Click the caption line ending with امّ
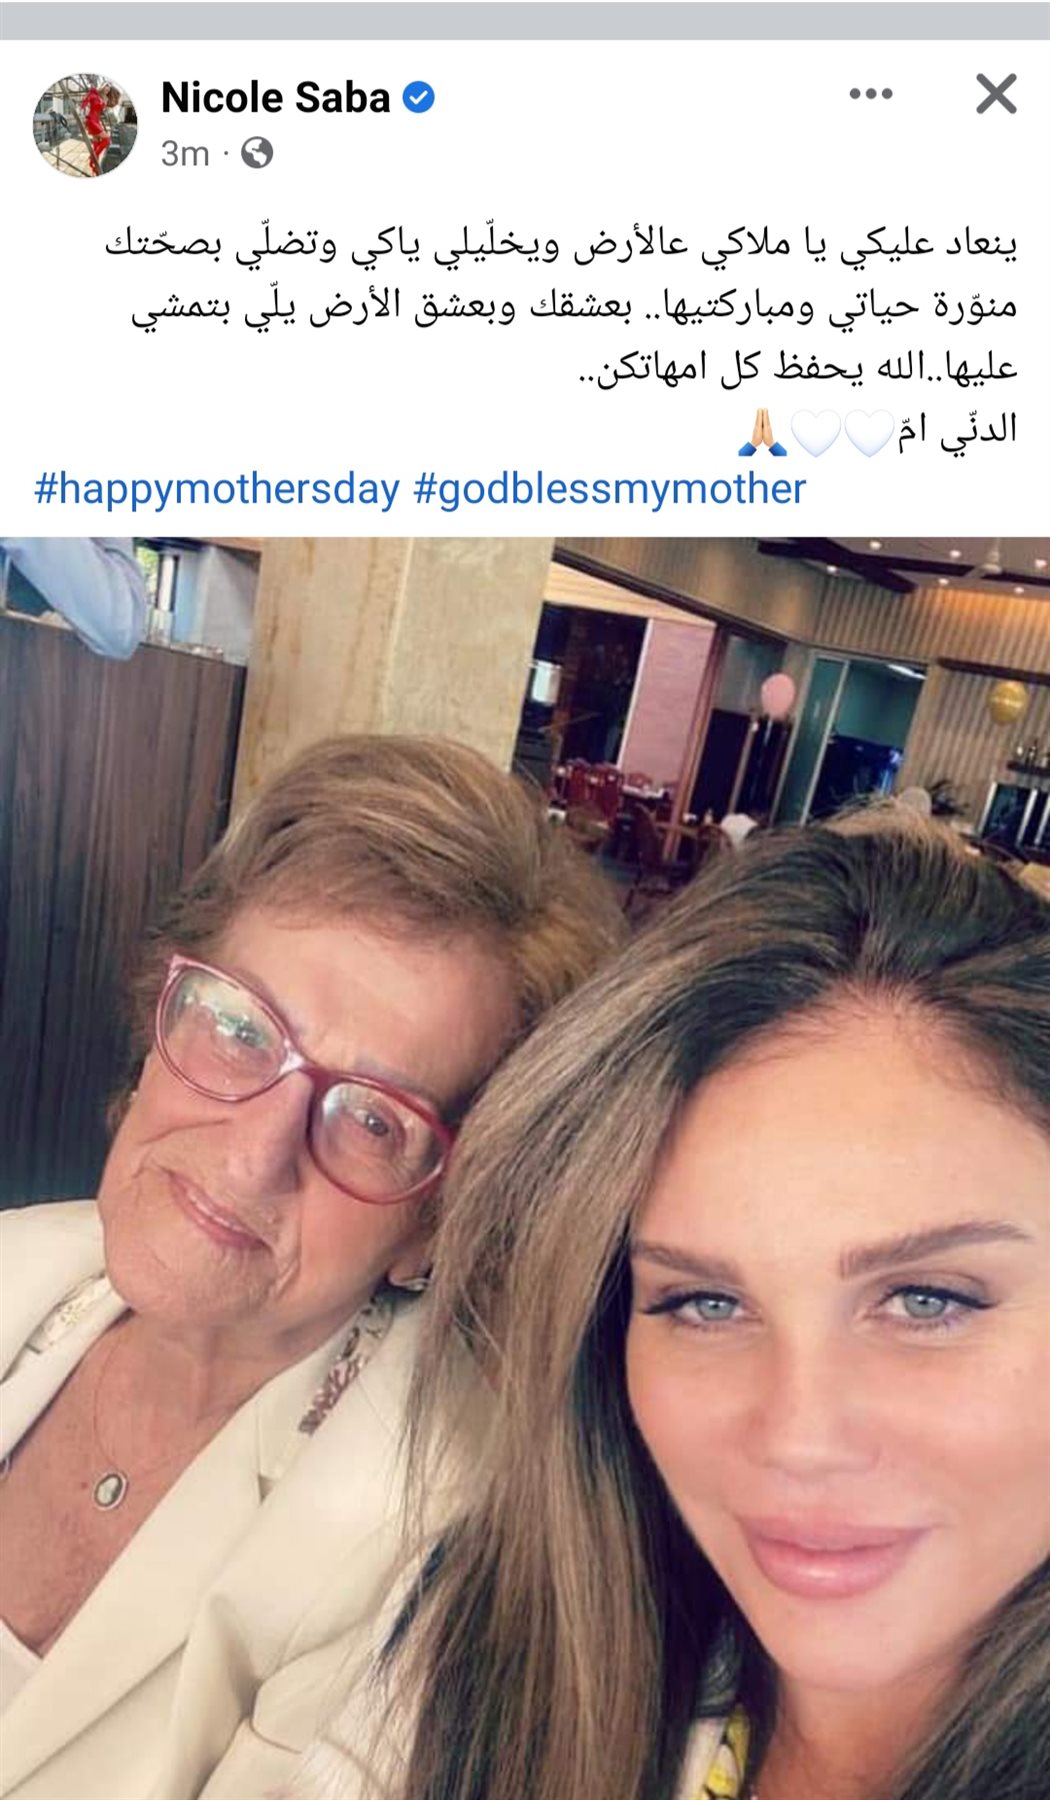The image size is (1050, 1800). 877,430
